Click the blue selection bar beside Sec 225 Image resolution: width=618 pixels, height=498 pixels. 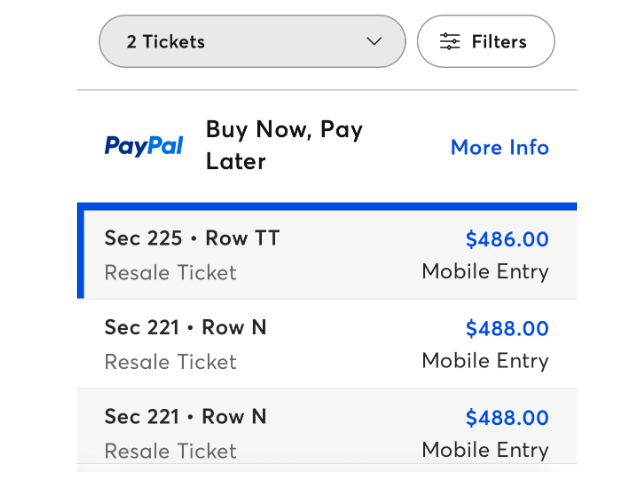tap(80, 254)
